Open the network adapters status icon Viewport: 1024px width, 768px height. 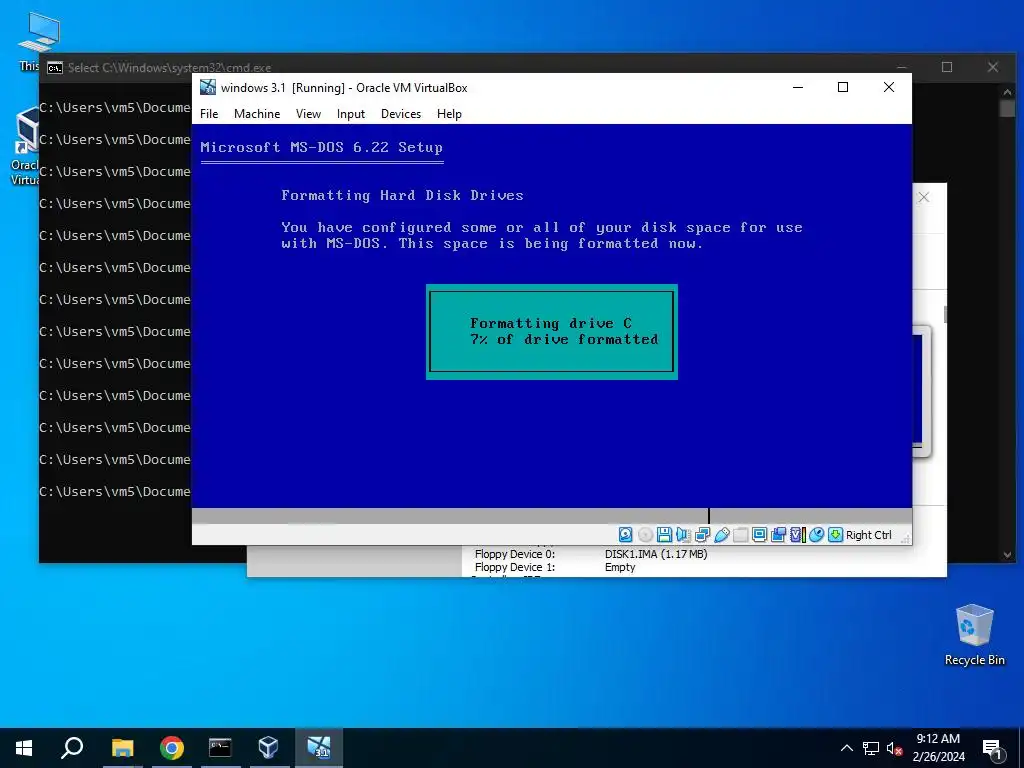(x=702, y=535)
